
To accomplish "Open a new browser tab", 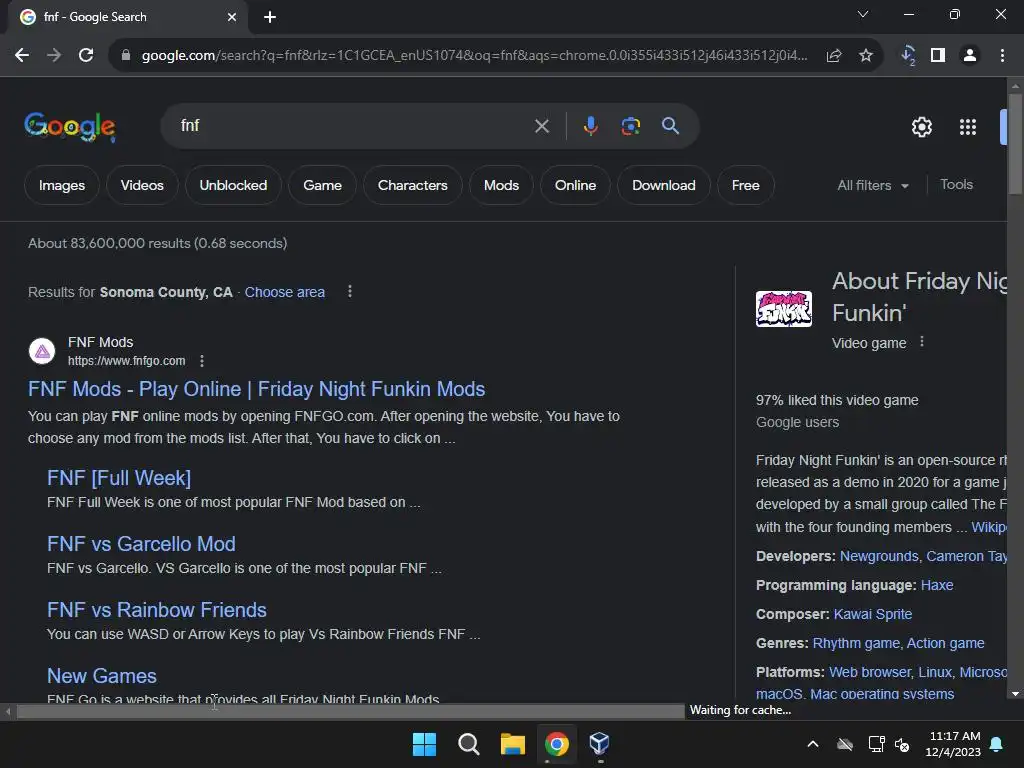I will point(270,17).
